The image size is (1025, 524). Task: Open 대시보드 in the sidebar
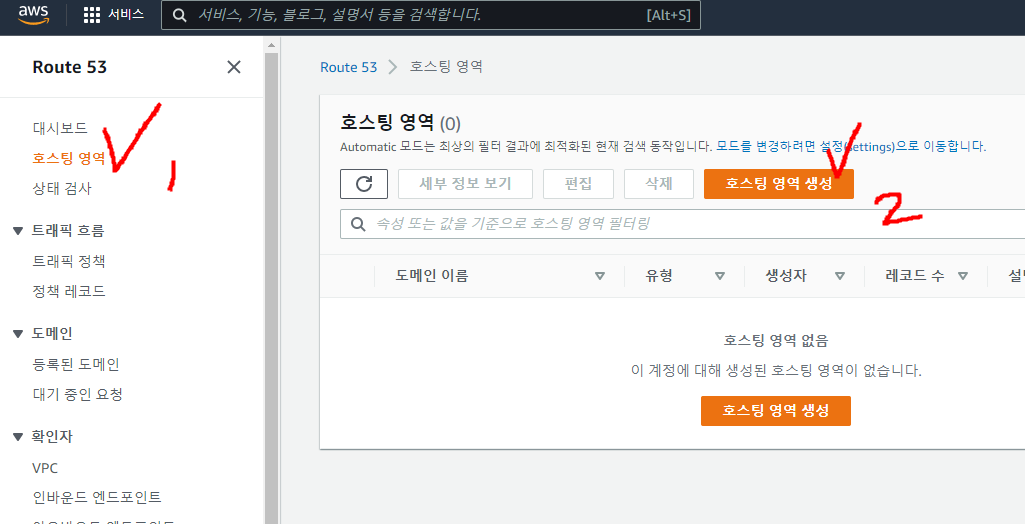pyautogui.click(x=60, y=127)
